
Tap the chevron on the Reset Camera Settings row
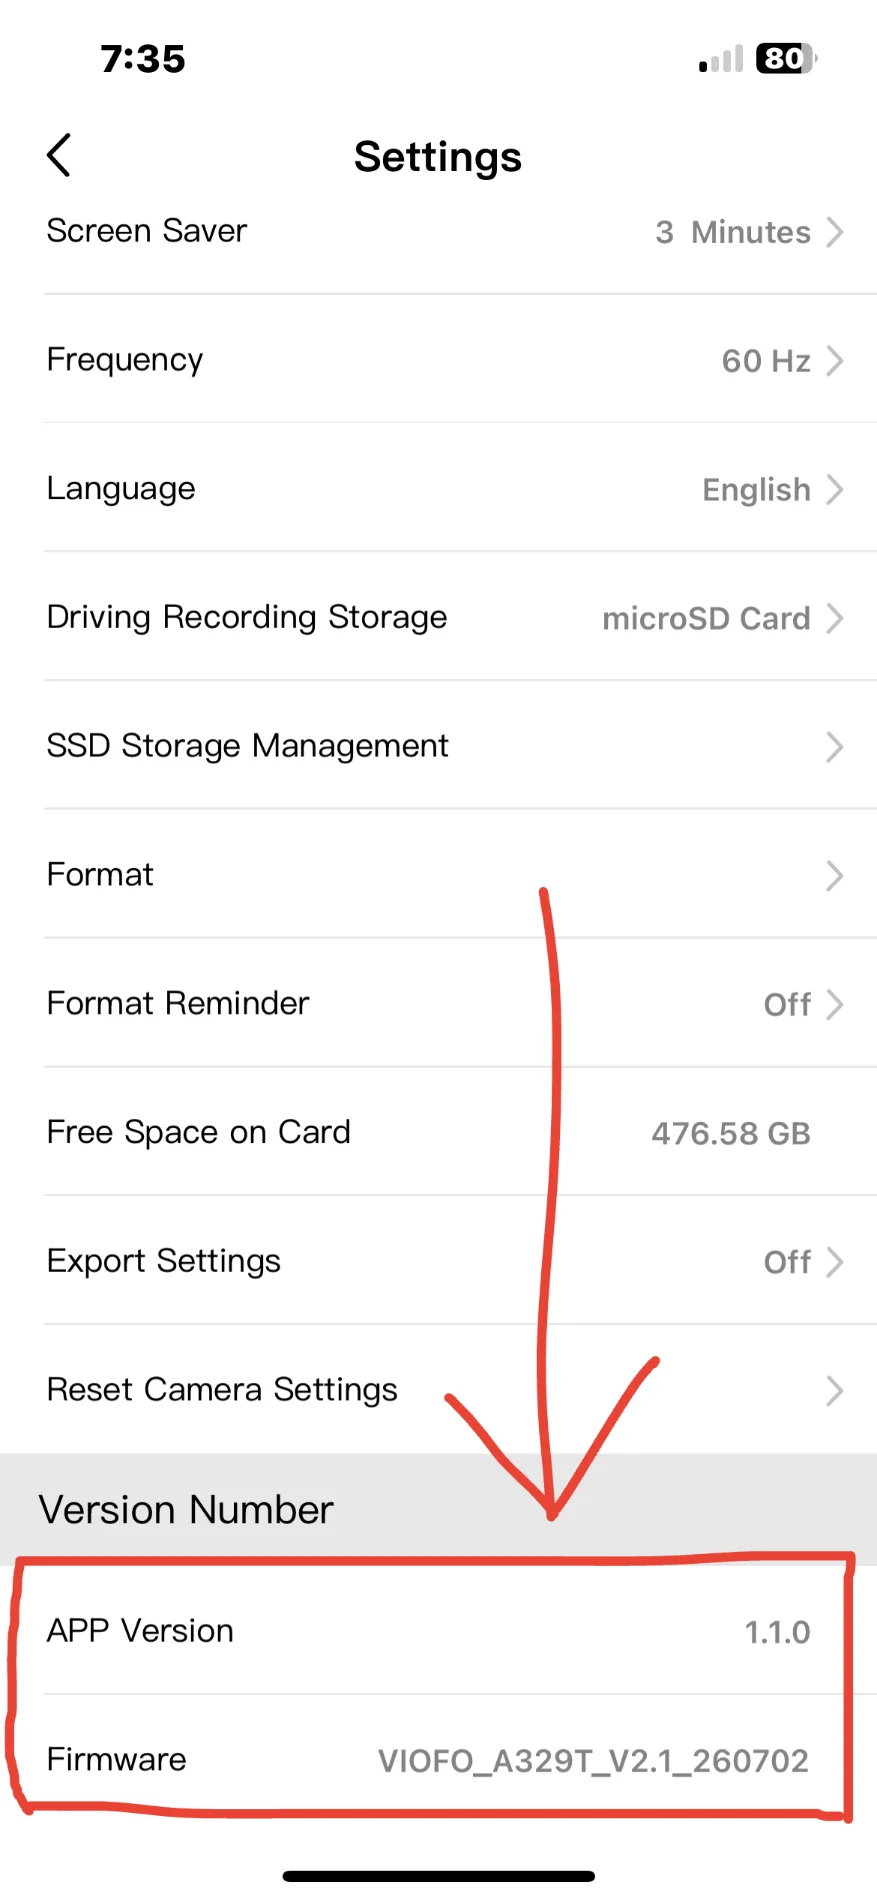click(835, 1391)
